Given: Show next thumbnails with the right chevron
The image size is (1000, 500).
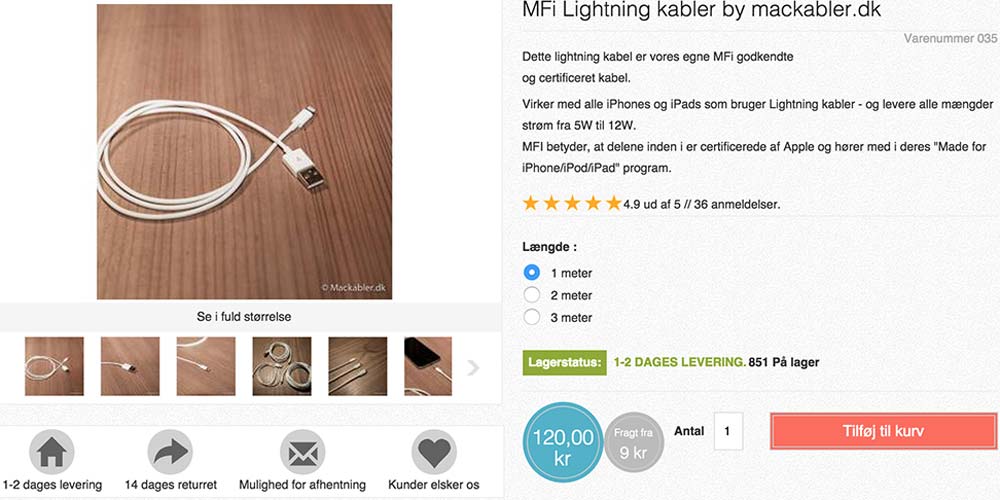Looking at the screenshot, I should point(473,367).
